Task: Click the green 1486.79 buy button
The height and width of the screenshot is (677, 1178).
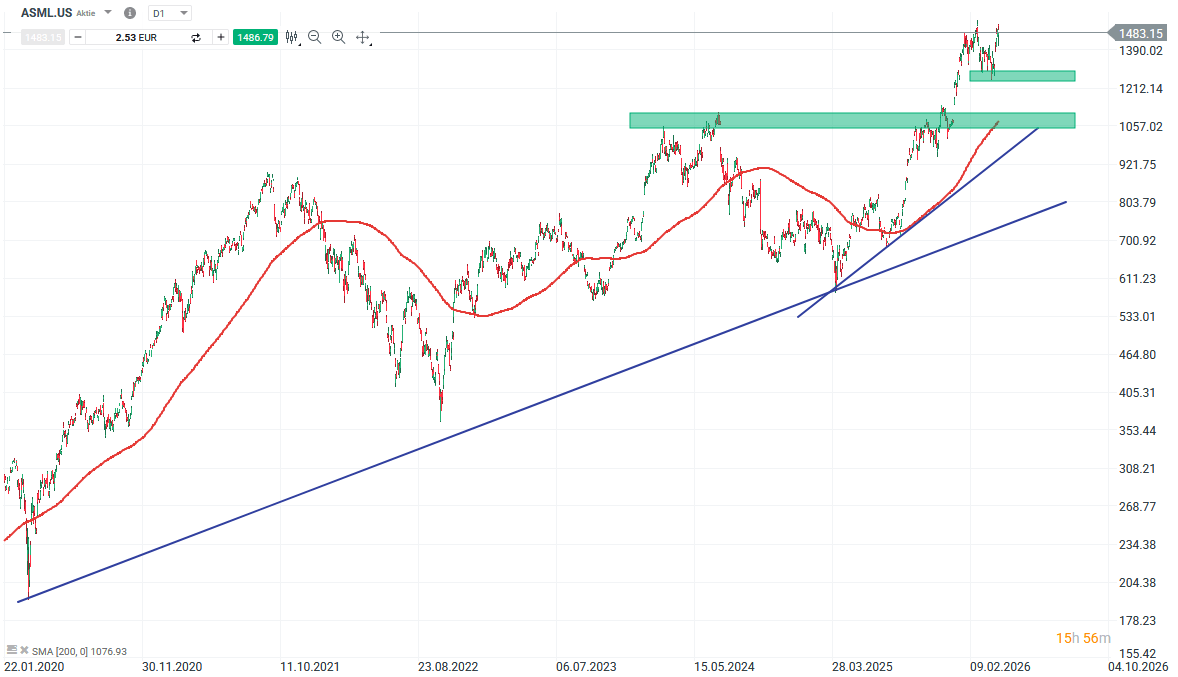Action: click(x=255, y=37)
